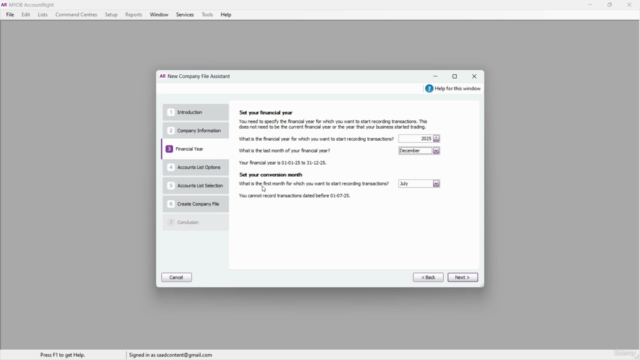Click the step 7 Conclusion item
The image size is (640, 360).
[x=196, y=222]
